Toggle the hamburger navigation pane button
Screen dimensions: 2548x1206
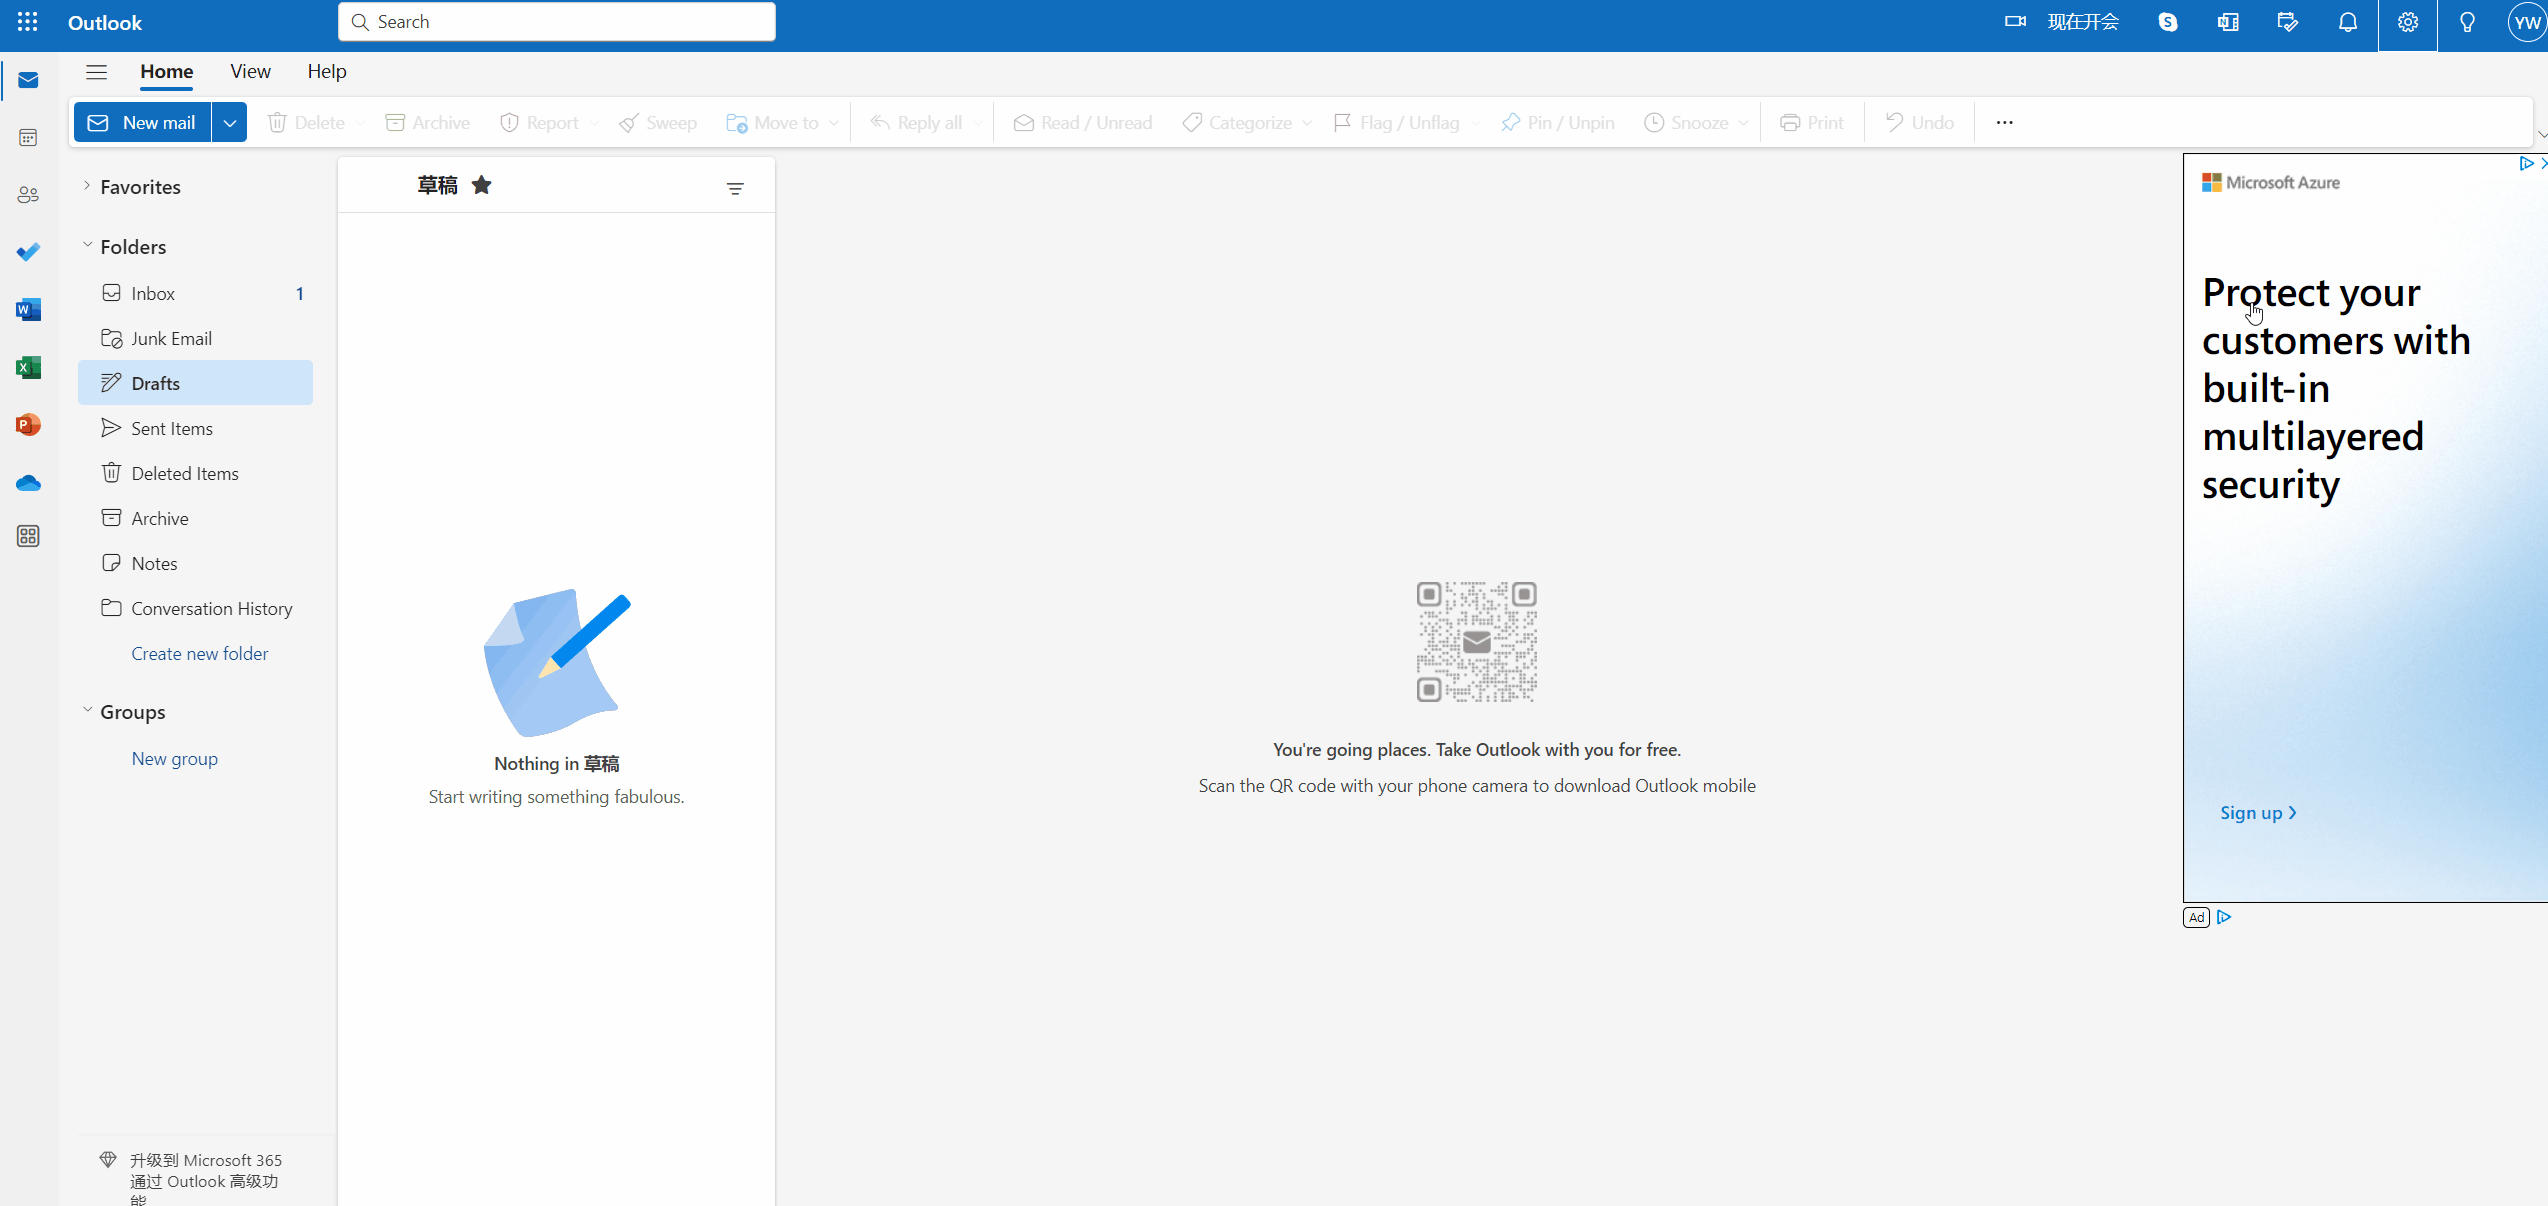click(96, 72)
